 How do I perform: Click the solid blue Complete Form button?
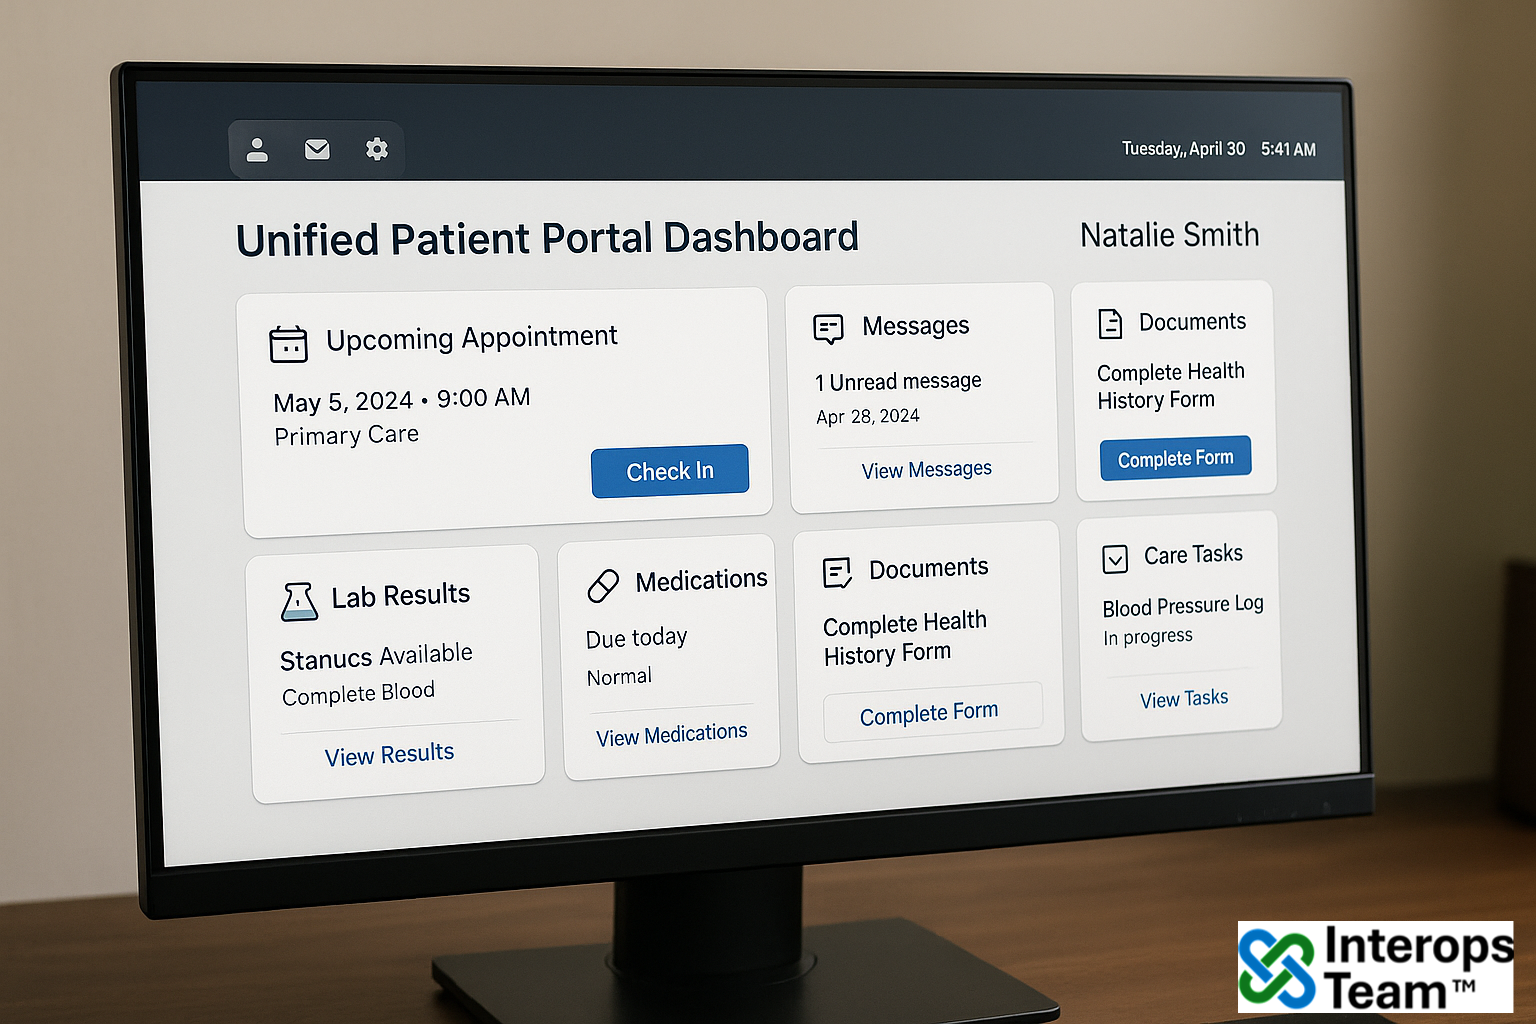(1176, 458)
